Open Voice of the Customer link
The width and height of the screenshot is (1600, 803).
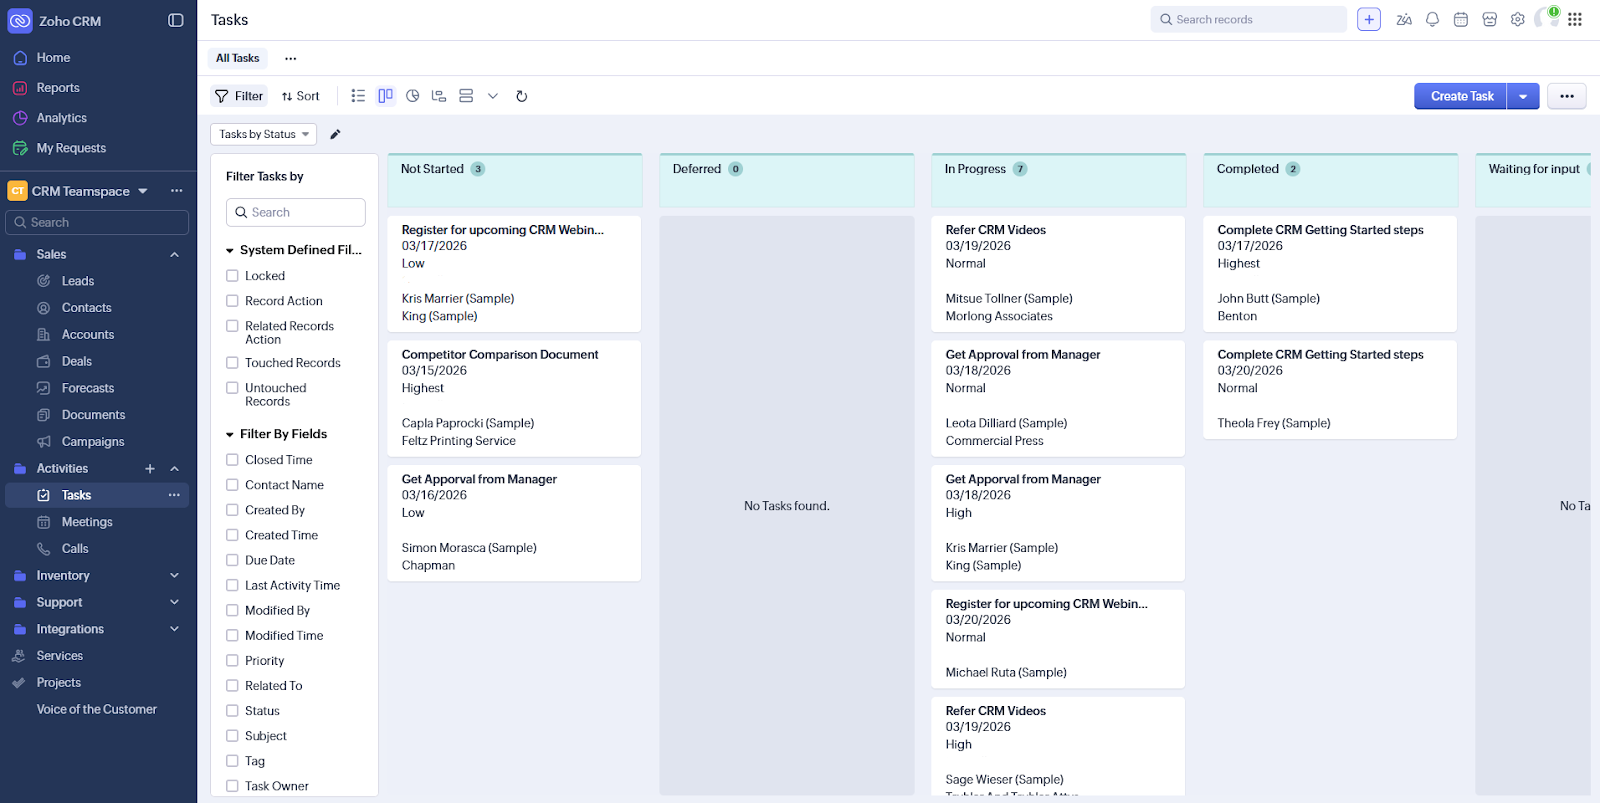tap(97, 710)
